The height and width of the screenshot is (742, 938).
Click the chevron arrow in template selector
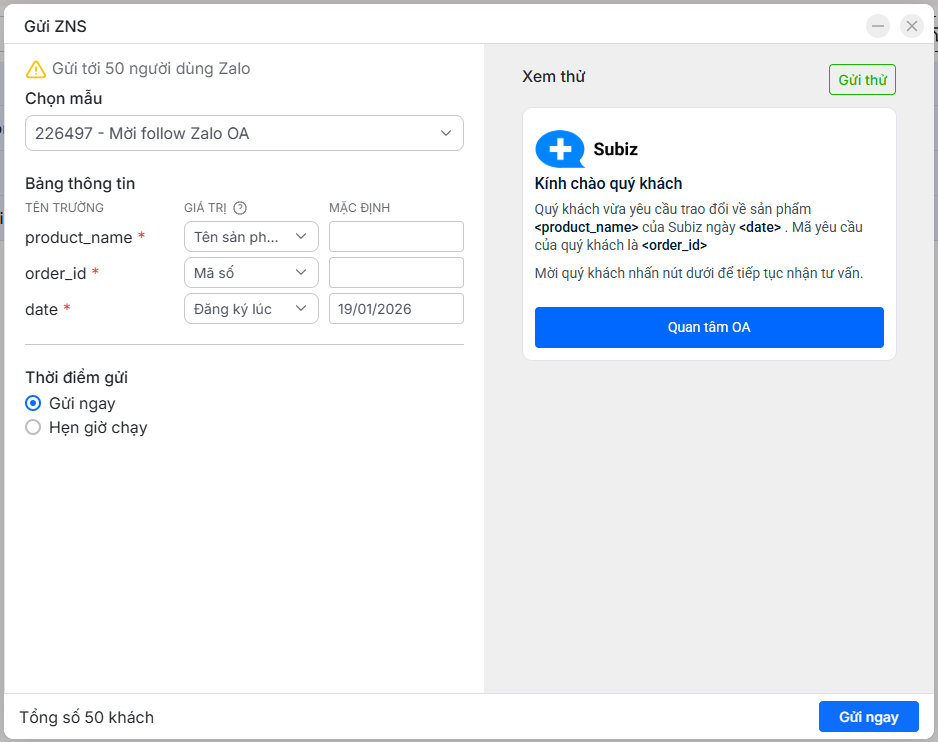(x=446, y=133)
